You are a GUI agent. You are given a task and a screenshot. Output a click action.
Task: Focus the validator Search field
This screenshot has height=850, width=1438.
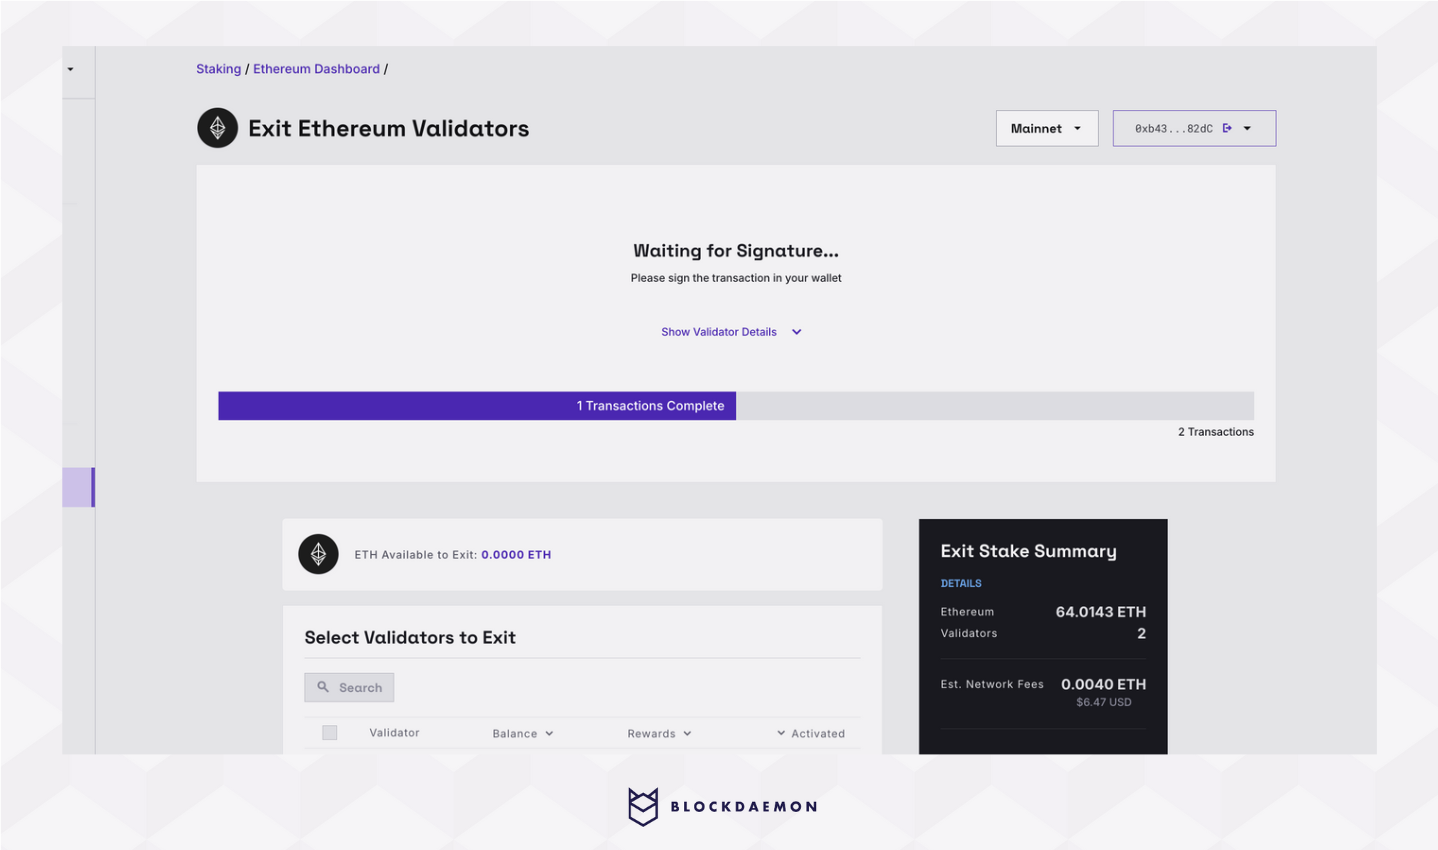349,687
